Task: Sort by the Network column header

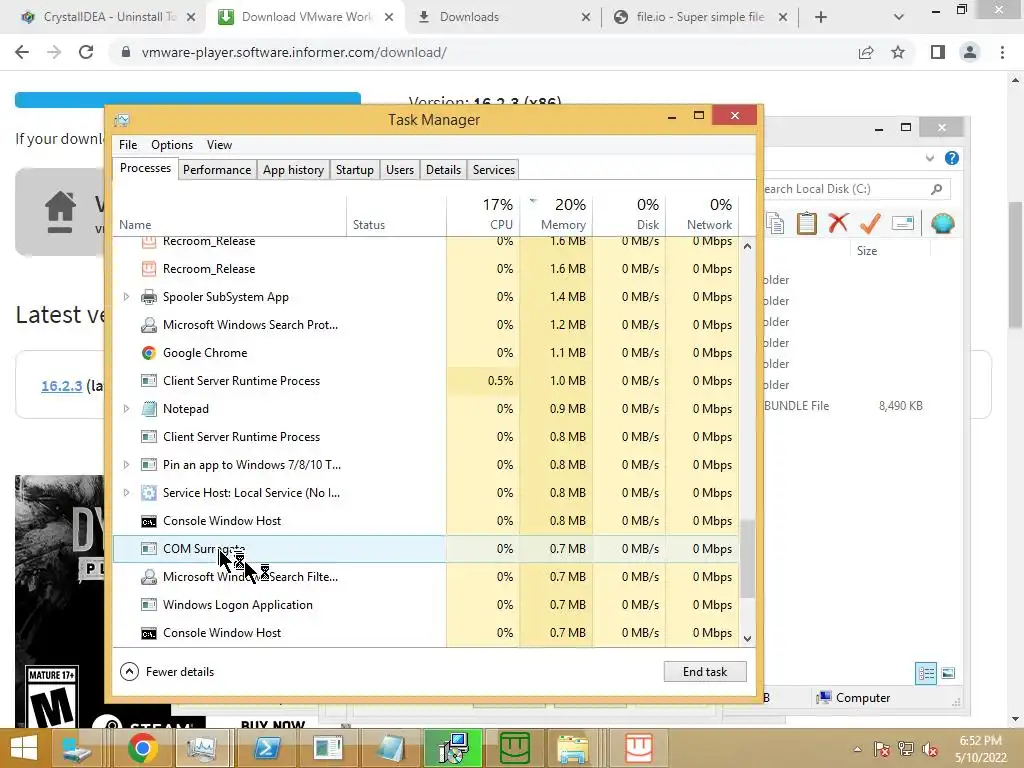Action: pyautogui.click(x=703, y=214)
